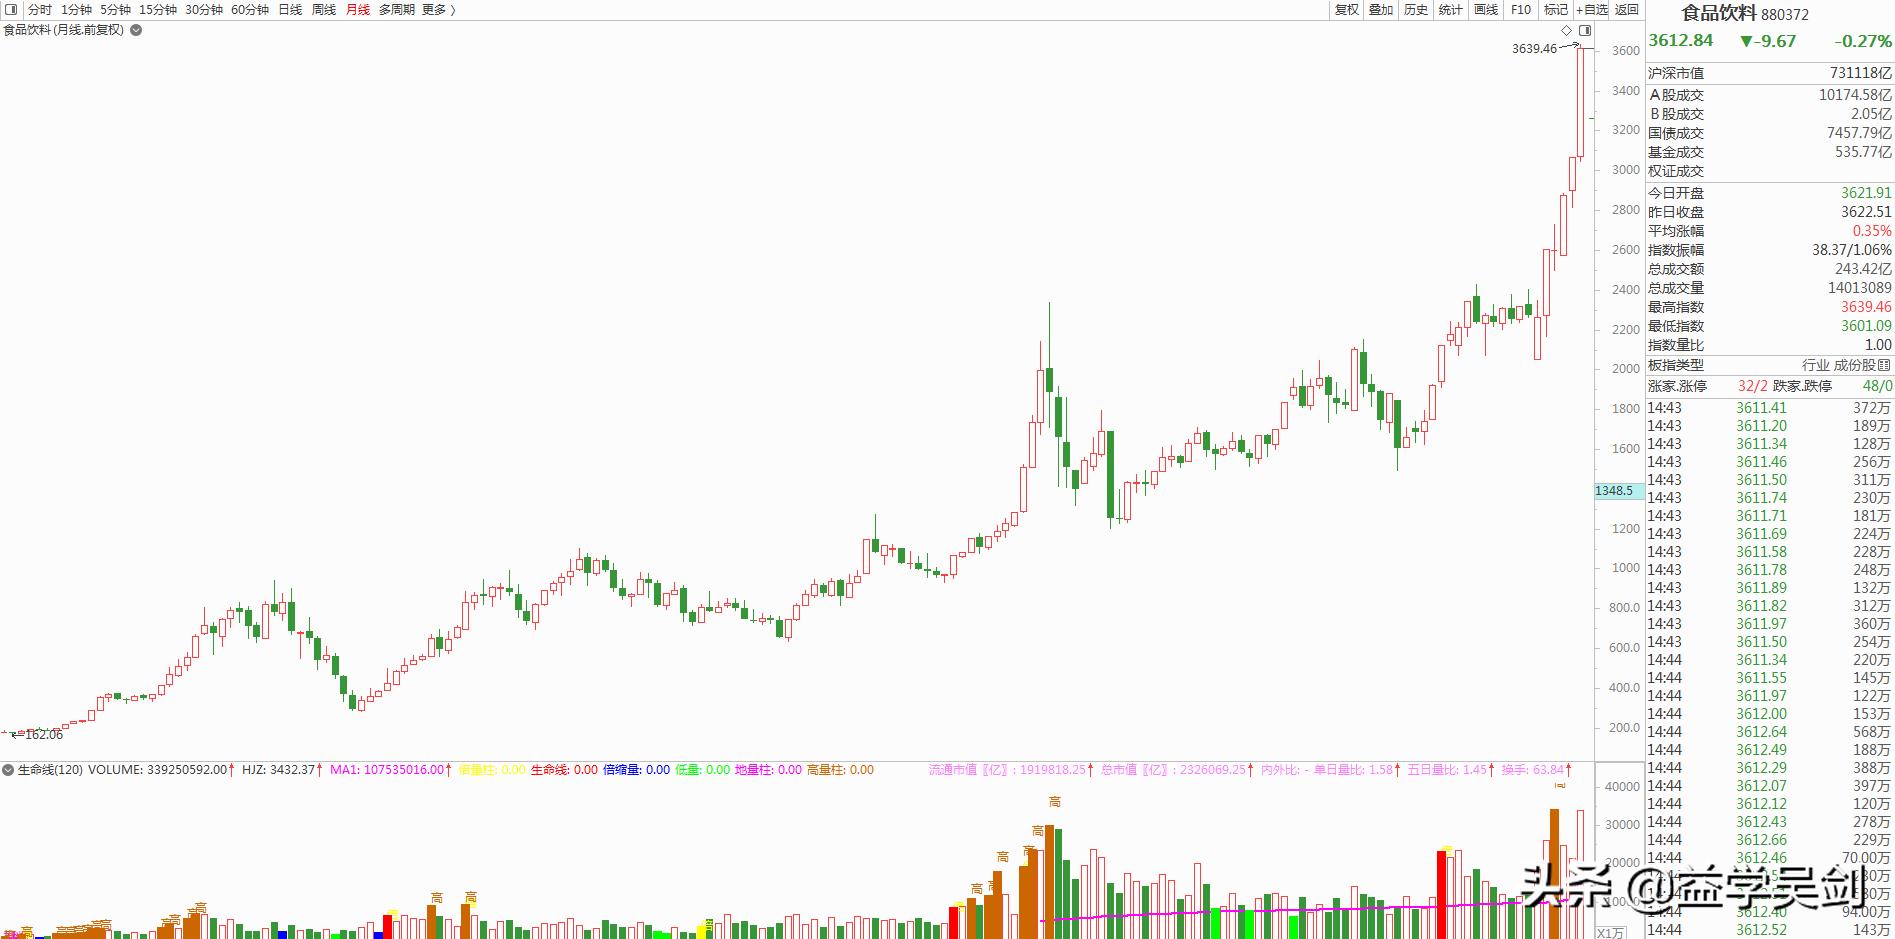The height and width of the screenshot is (939, 1895).
Task: Open the 叠加 overlay tool
Action: point(1381,9)
